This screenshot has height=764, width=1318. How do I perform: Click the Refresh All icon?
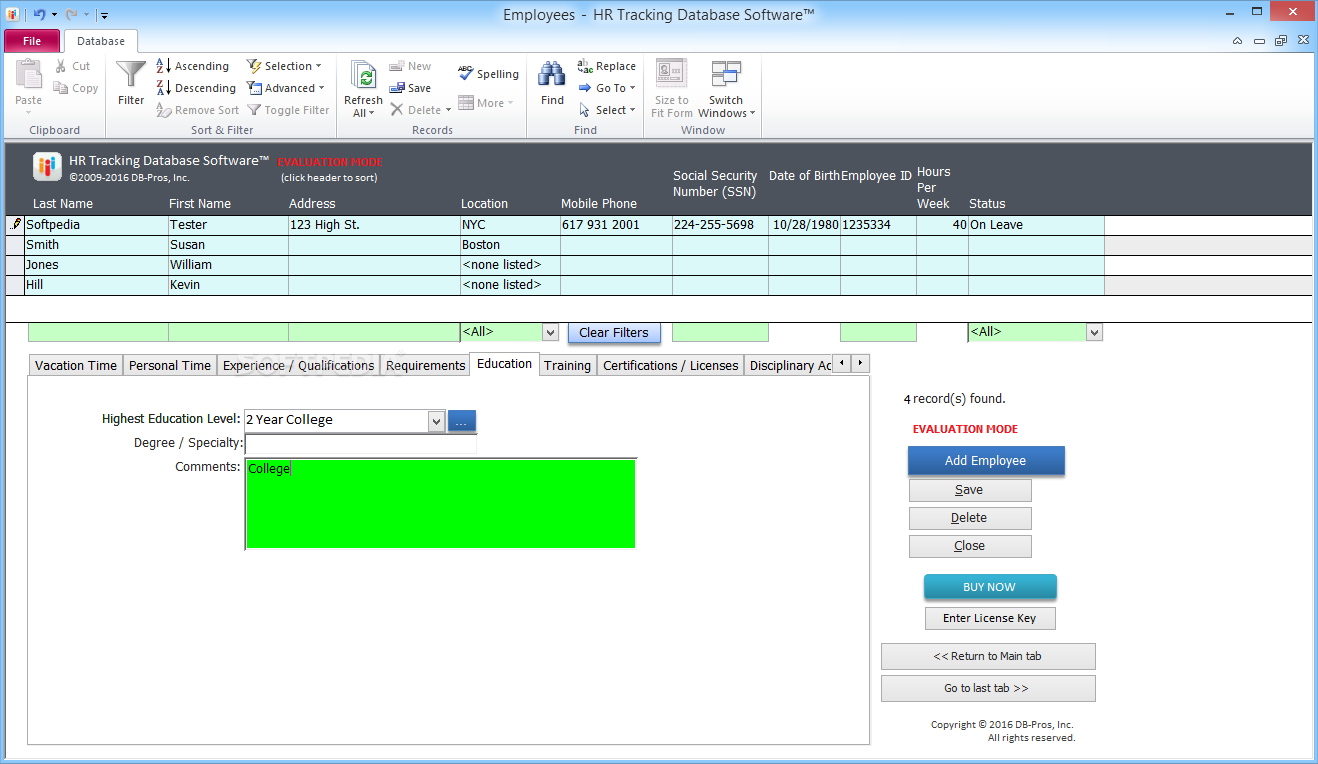click(x=363, y=77)
